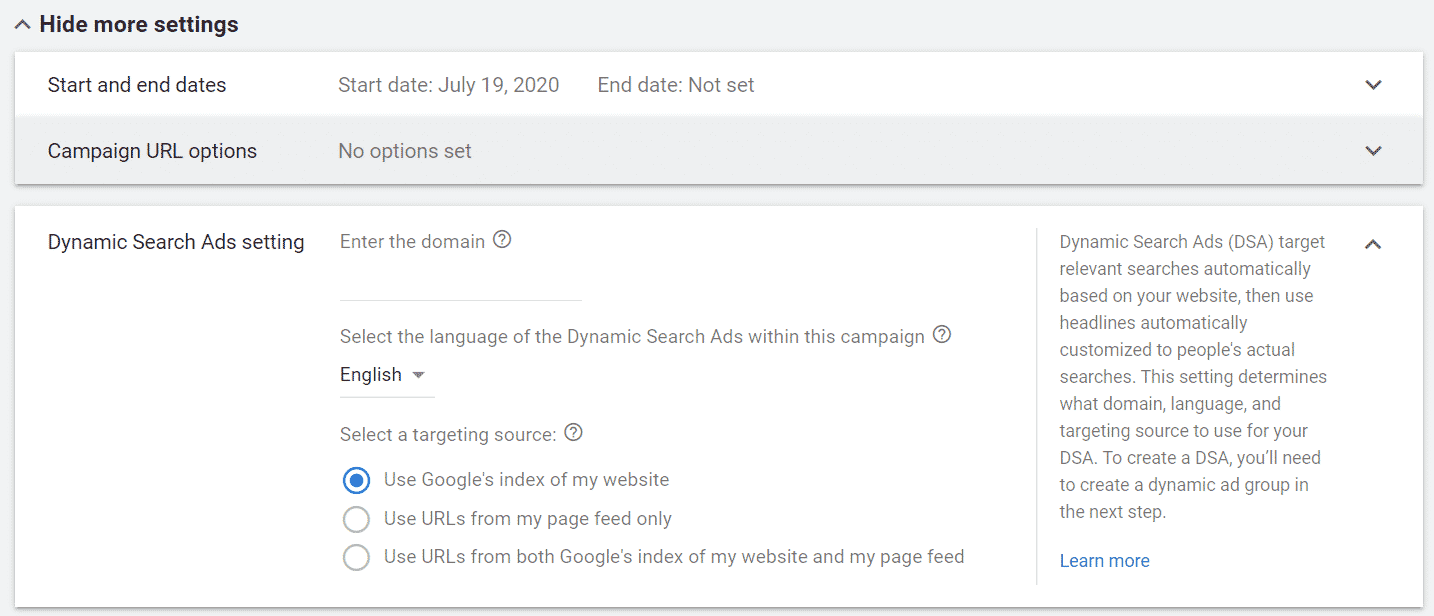
Task: Click the "Dynamic Search Ads setting" label
Action: [x=176, y=241]
